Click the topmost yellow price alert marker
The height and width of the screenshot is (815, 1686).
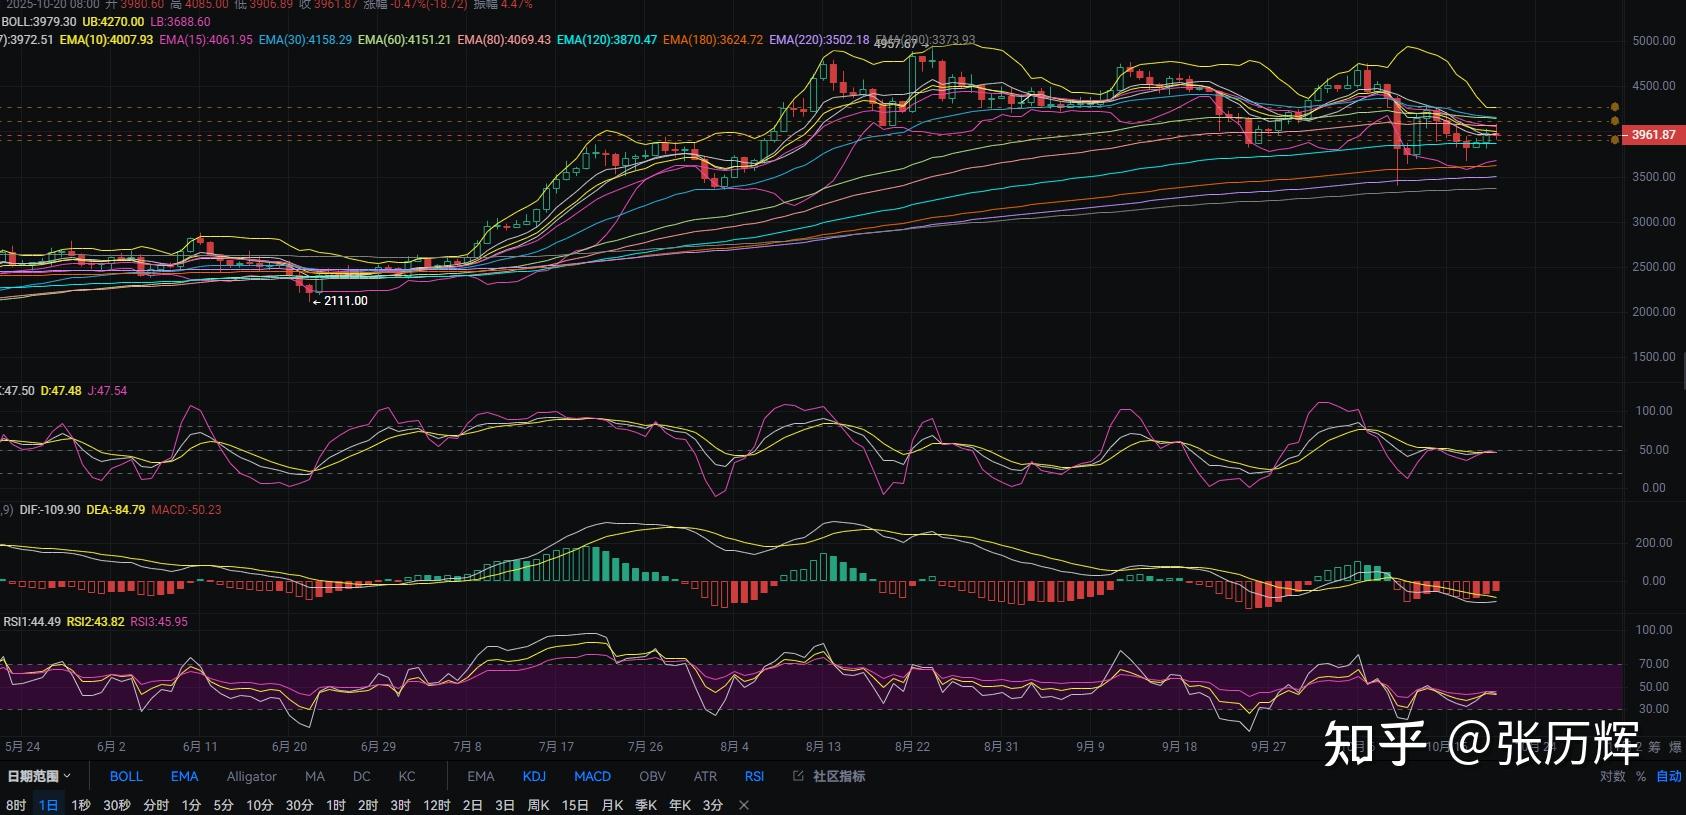[x=1615, y=107]
